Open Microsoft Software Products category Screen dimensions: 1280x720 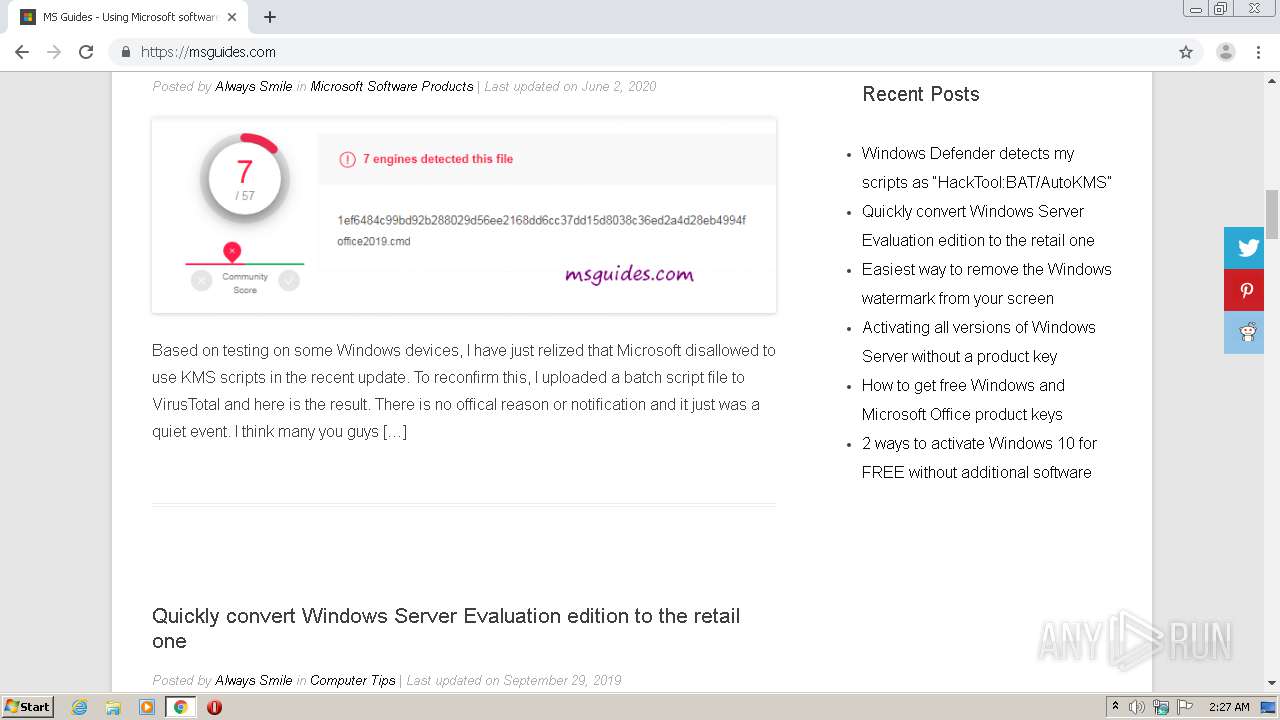click(392, 86)
